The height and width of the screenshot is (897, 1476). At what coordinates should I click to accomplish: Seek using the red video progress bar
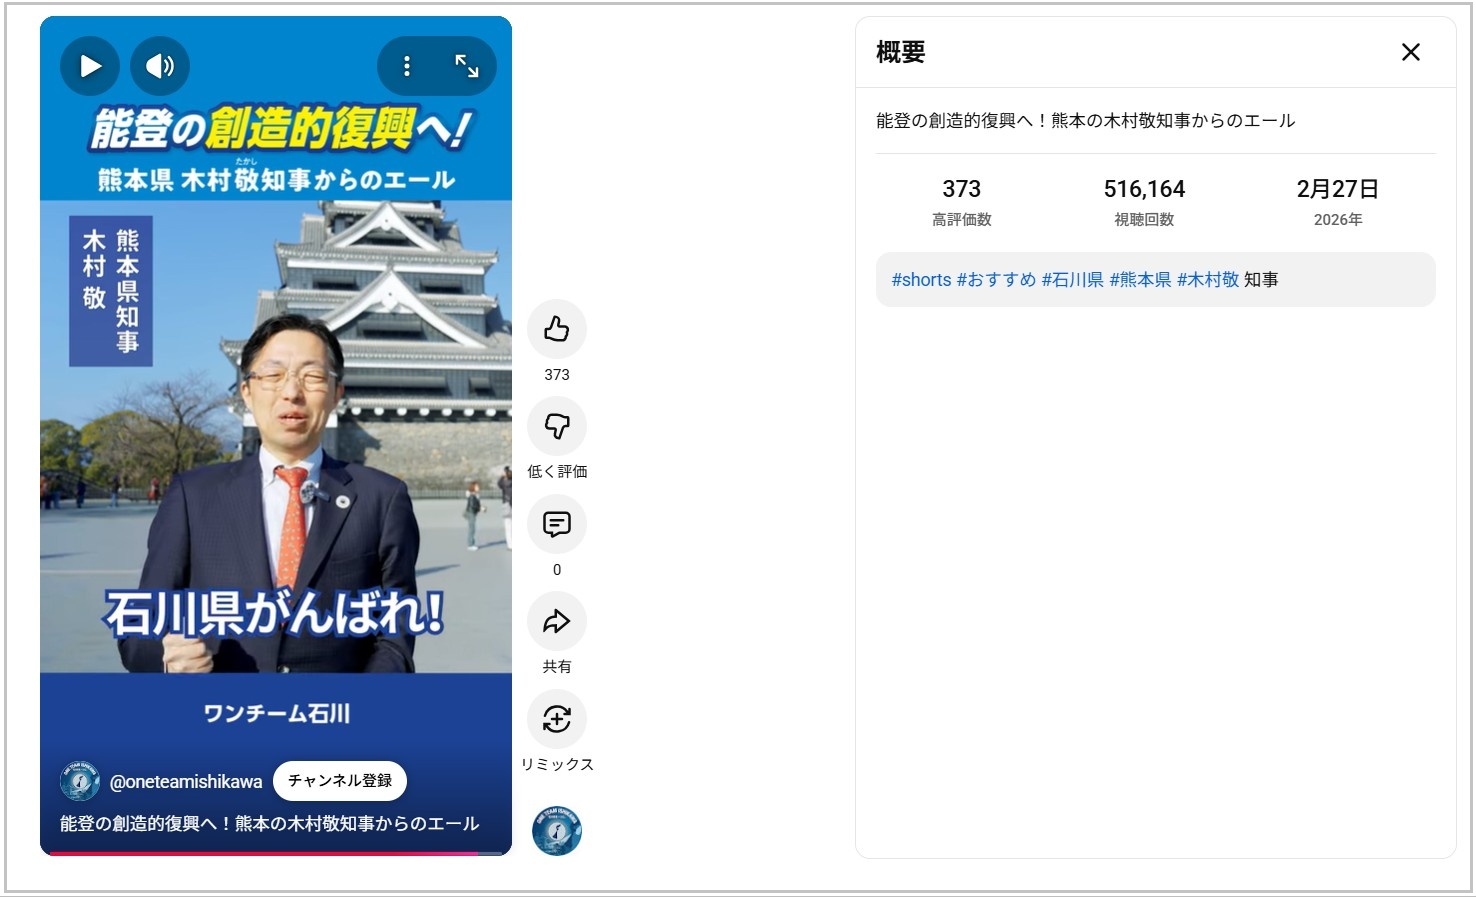click(x=276, y=853)
